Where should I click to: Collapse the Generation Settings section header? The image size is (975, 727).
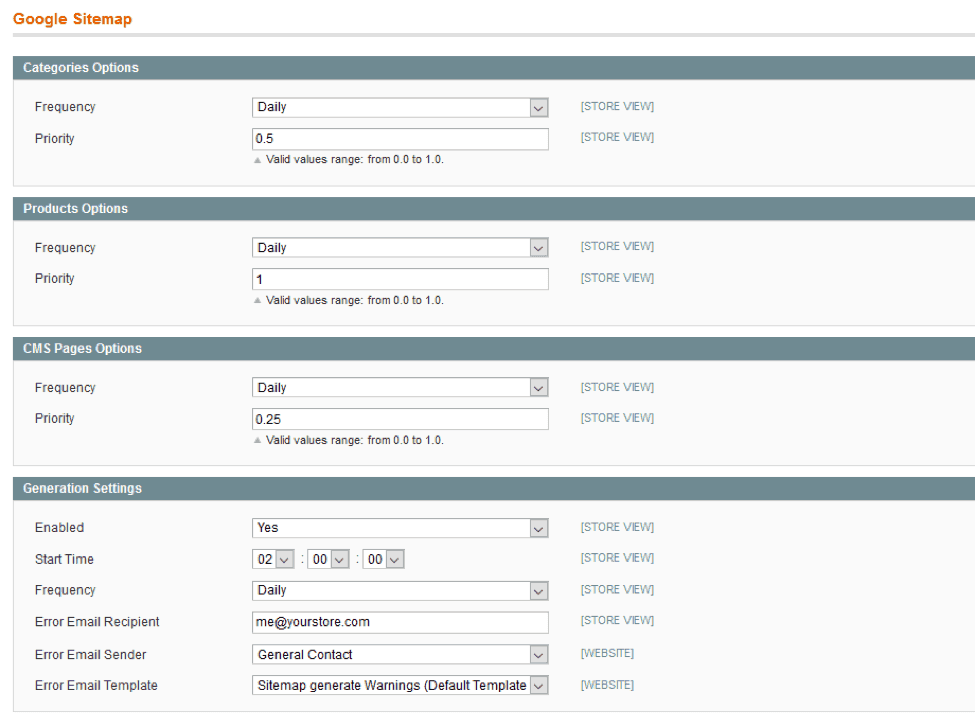pyautogui.click(x=494, y=488)
